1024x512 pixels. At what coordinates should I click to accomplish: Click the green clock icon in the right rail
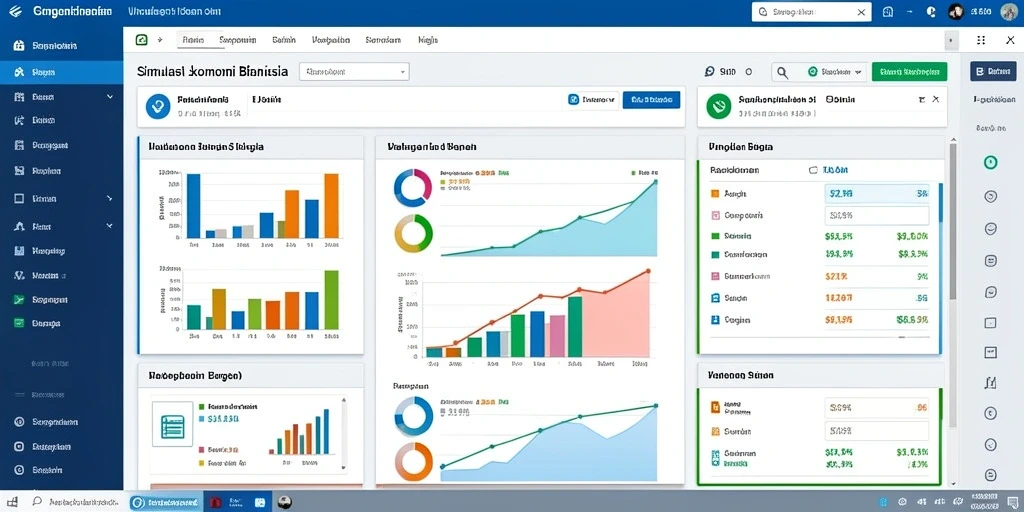[x=991, y=162]
